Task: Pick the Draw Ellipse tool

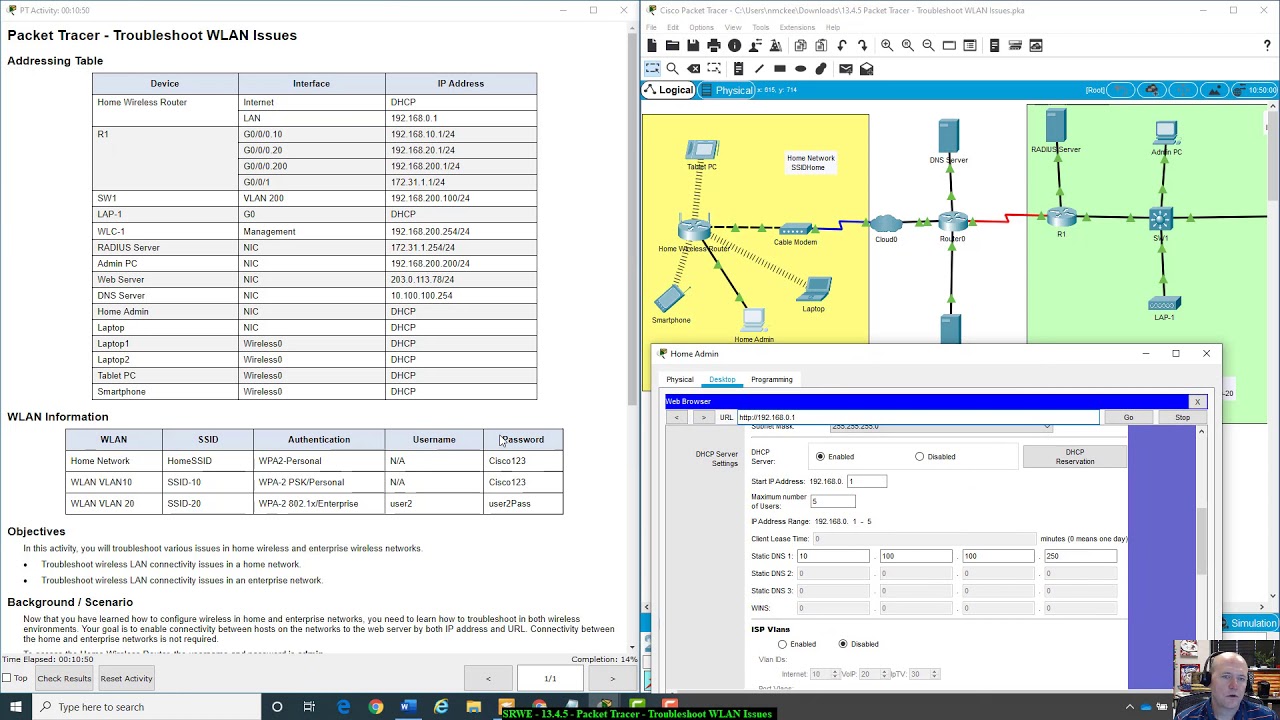Action: (800, 68)
